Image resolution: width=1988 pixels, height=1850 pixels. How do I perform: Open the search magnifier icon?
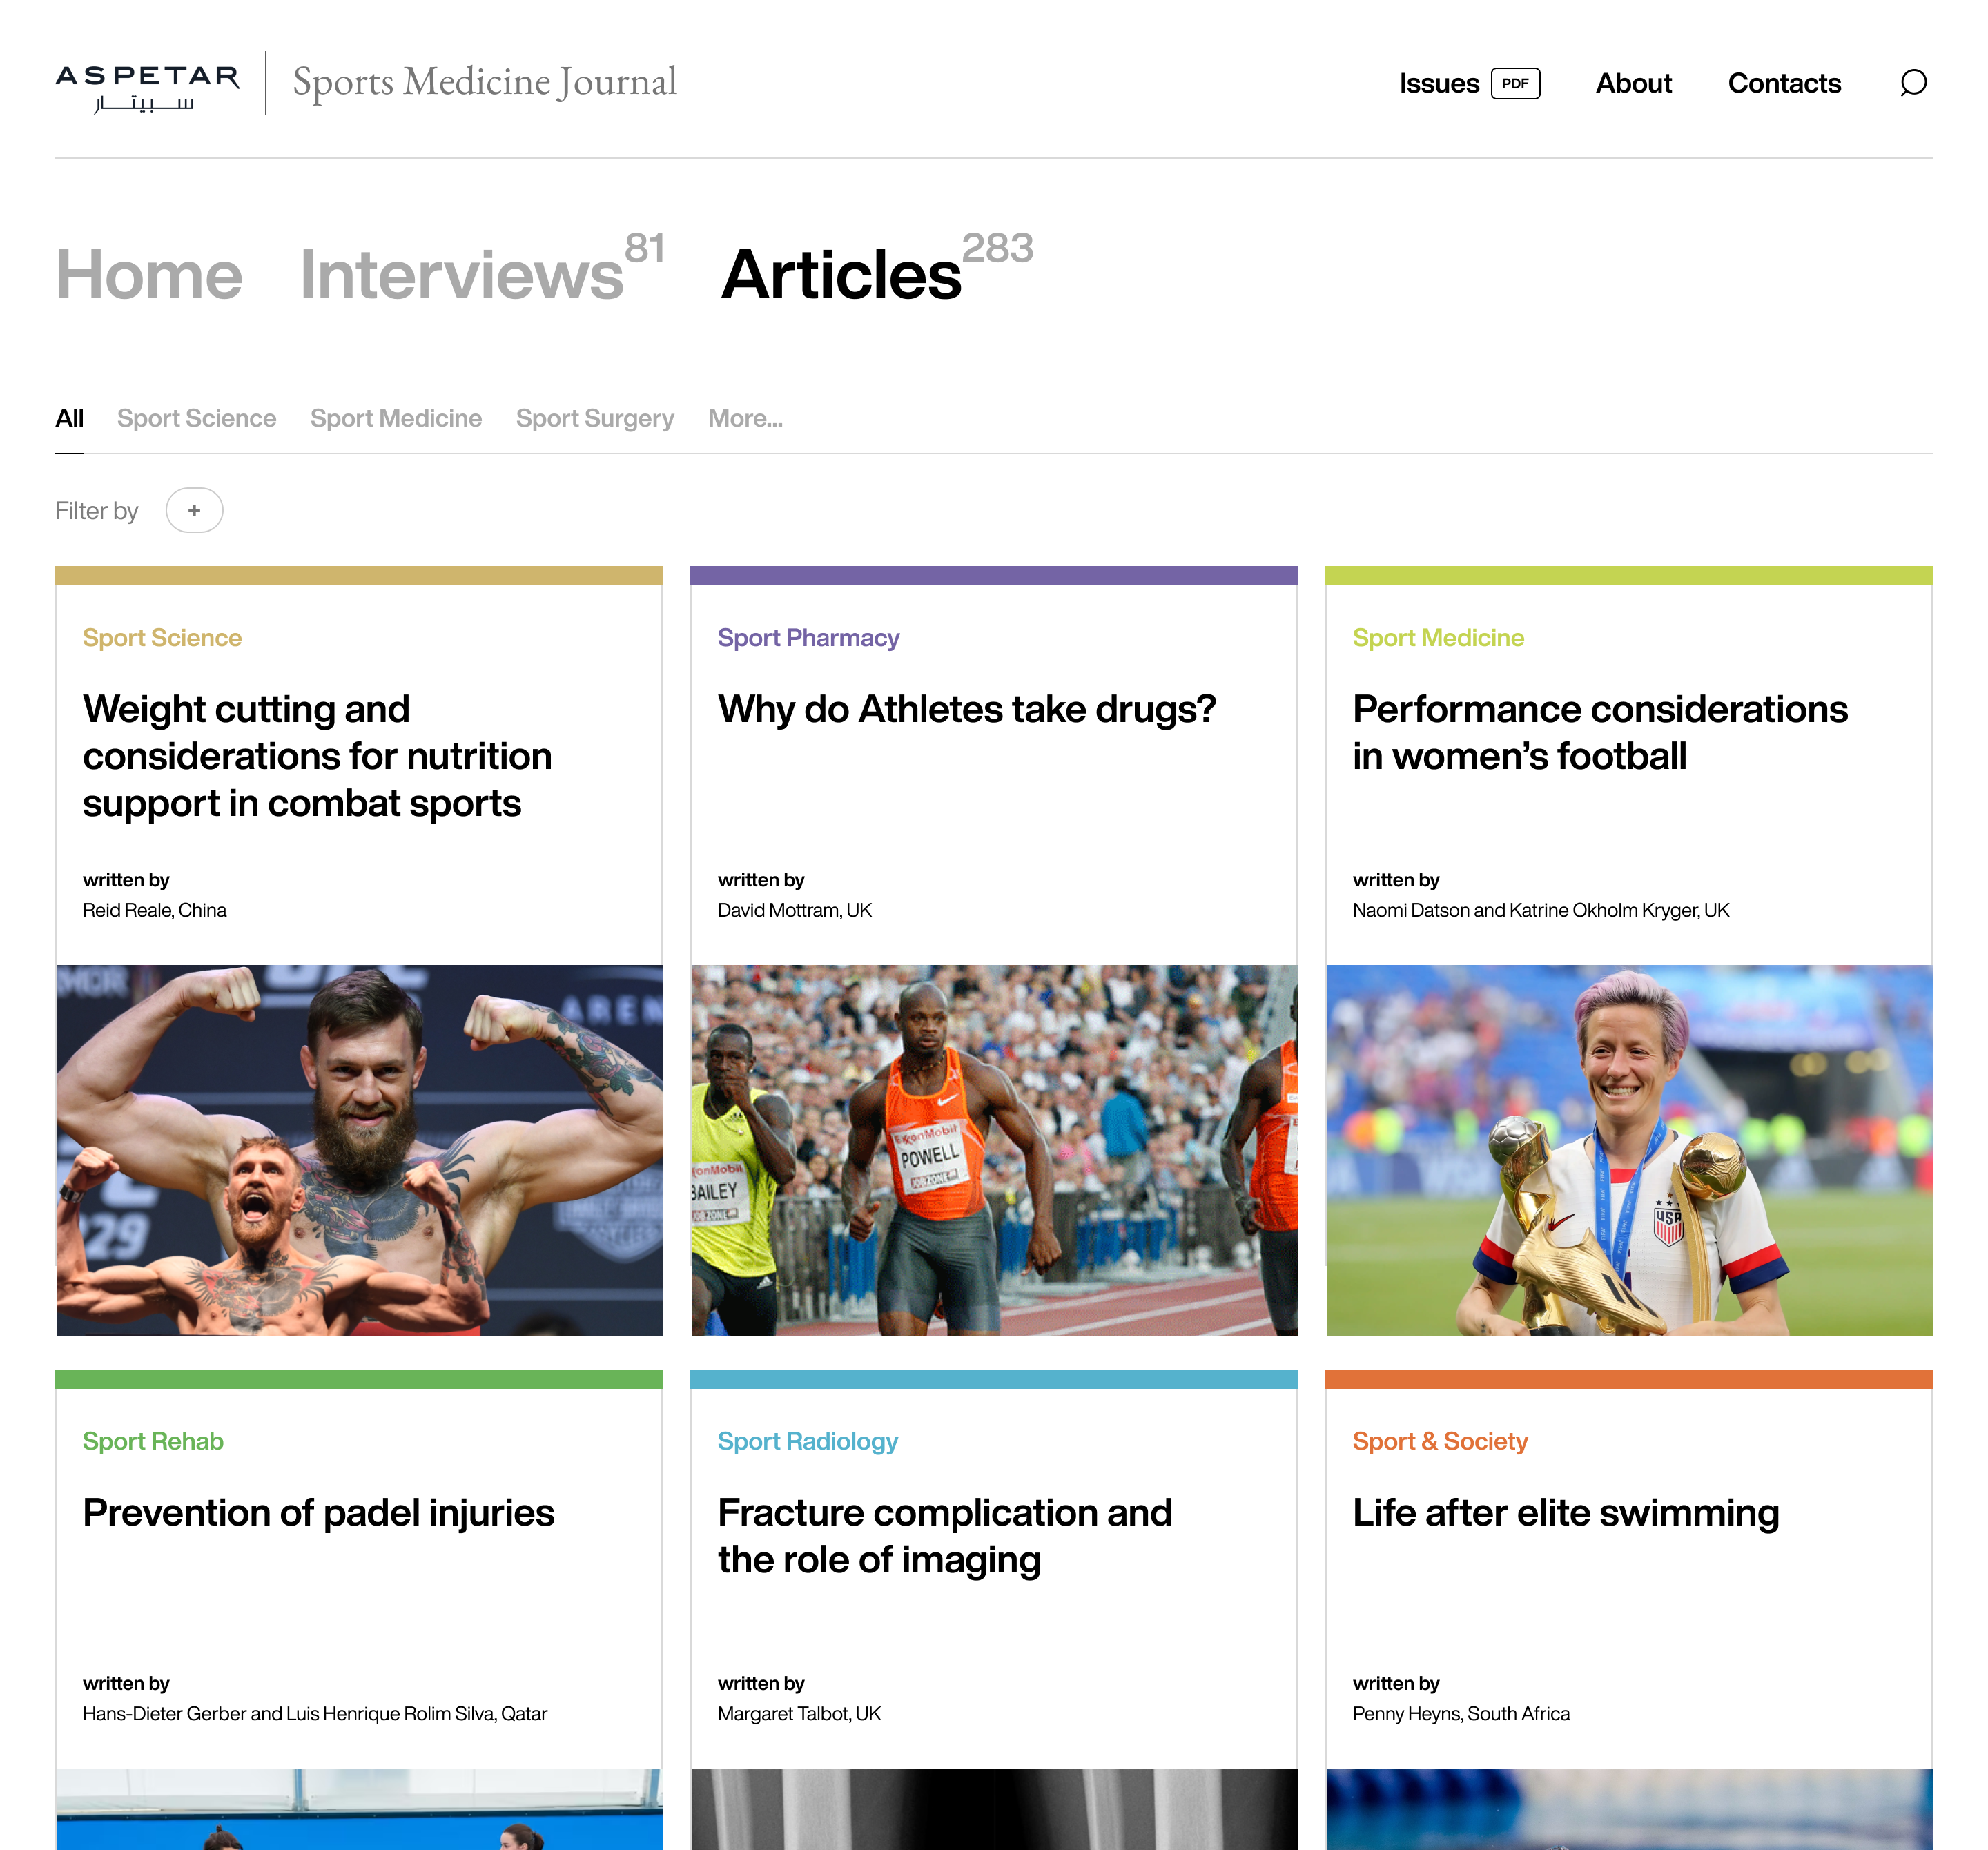[x=1913, y=83]
